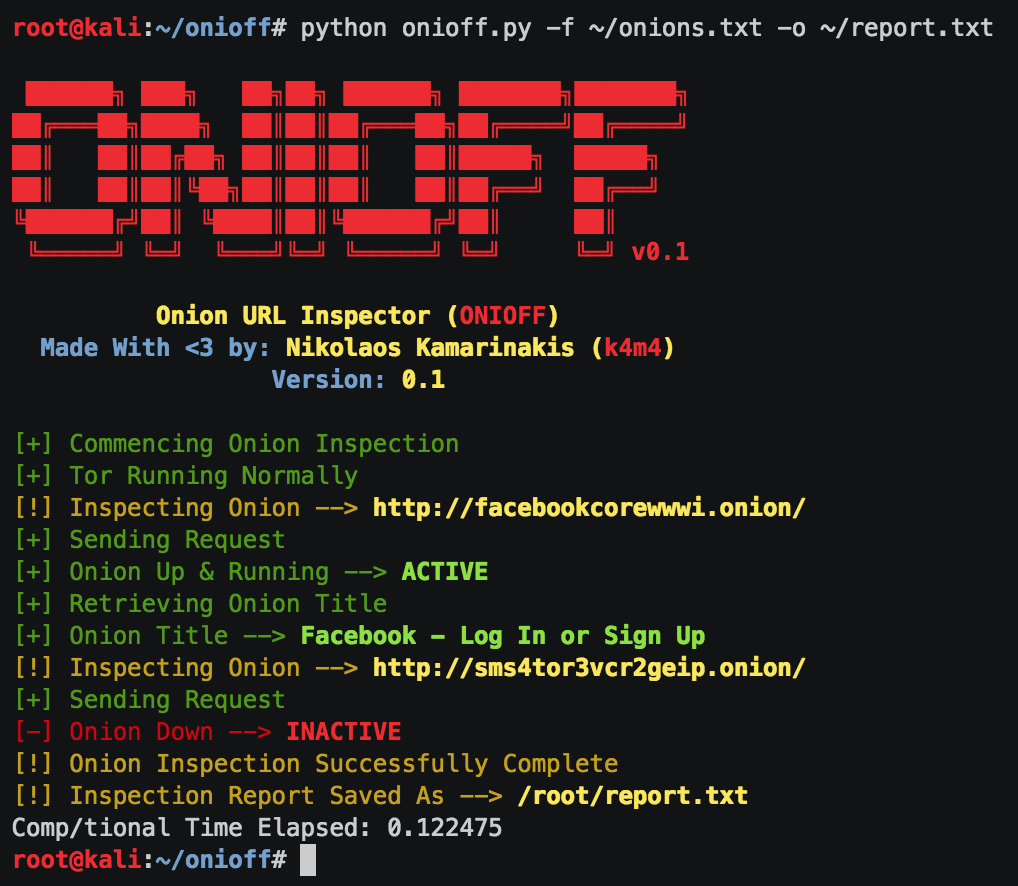This screenshot has height=886, width=1018.
Task: Click the Comp/tional Time Elapsed value
Action: pos(444,828)
